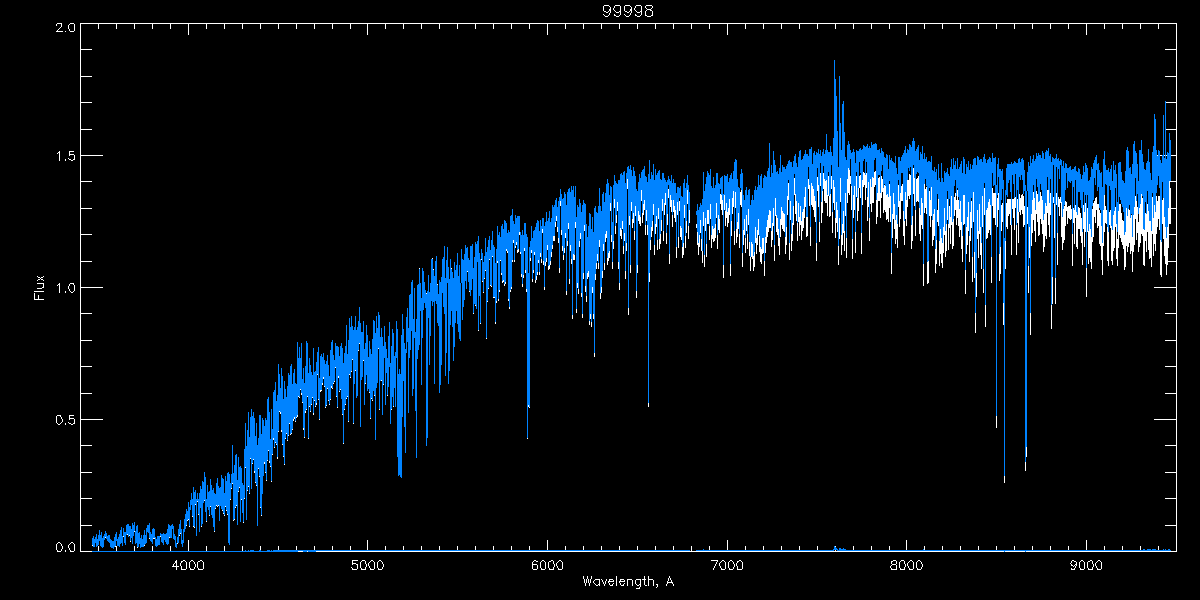1200x600 pixels.
Task: Click the deepest absorption line bottom near 8500
Action: click(1004, 480)
